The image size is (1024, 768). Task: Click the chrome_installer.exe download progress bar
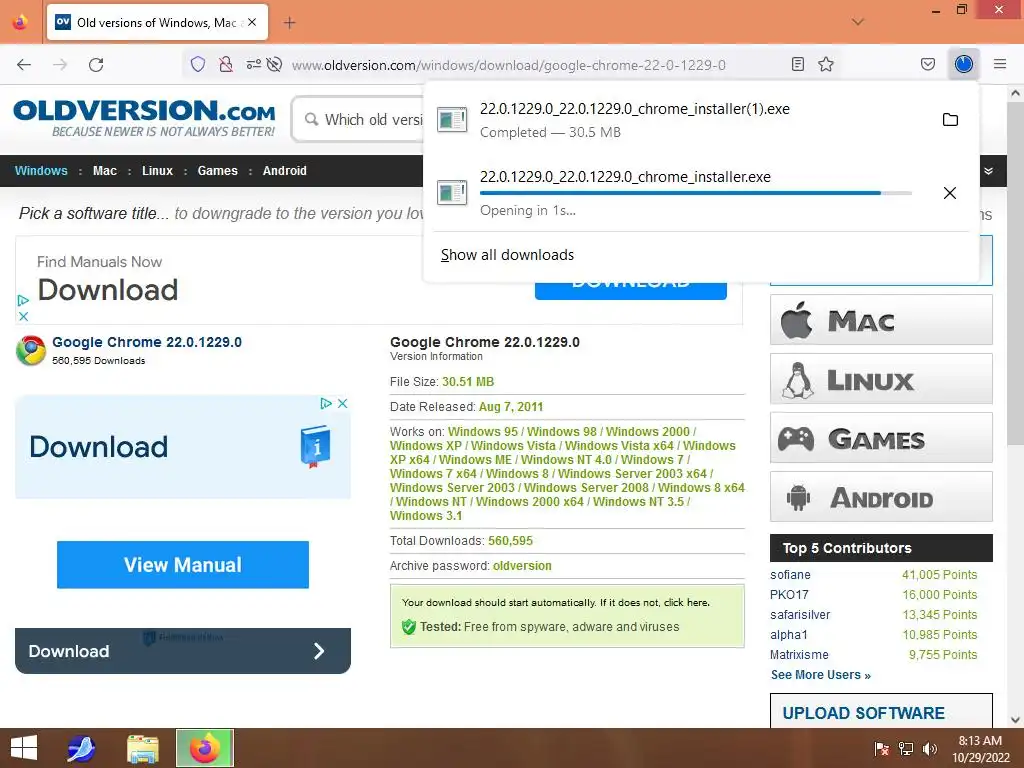click(x=696, y=193)
